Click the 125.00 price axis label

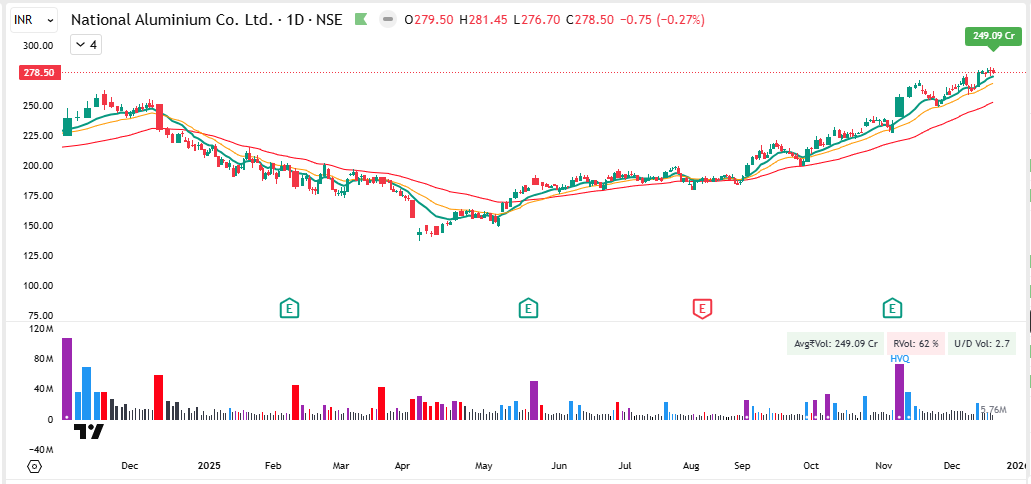[x=39, y=256]
